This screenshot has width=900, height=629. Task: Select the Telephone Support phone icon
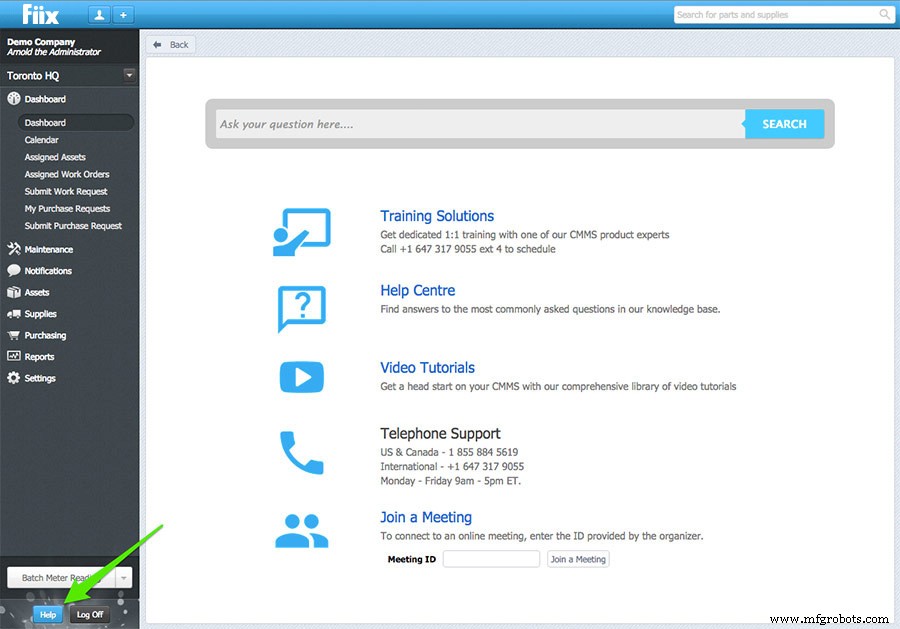tap(299, 452)
